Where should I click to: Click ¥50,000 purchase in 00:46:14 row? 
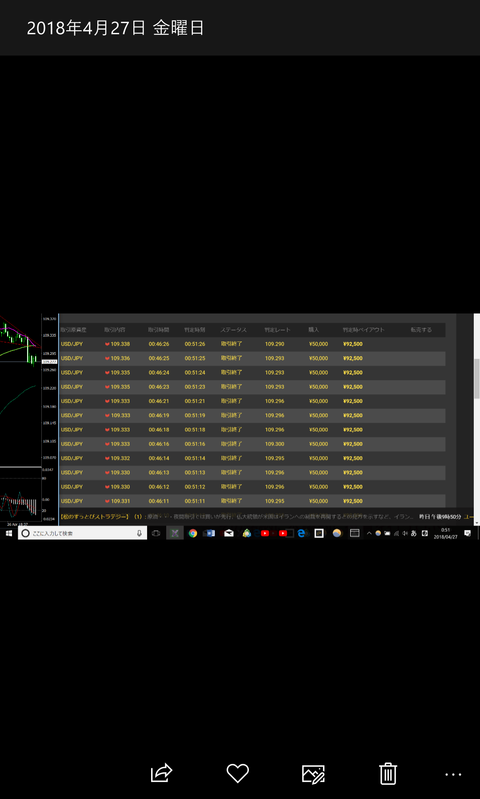tap(318, 458)
